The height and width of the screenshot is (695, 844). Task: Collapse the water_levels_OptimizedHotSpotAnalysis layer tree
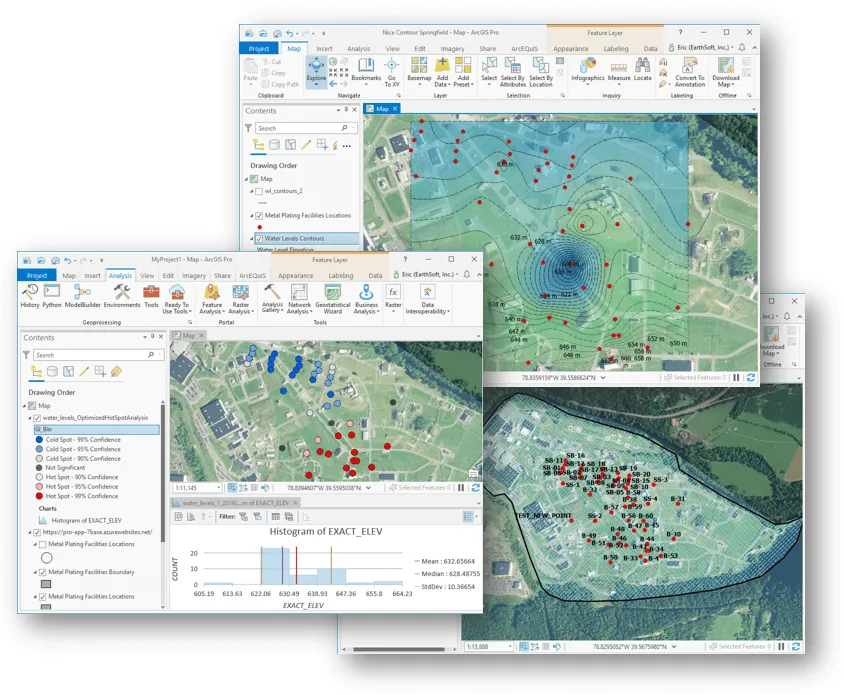pos(30,418)
